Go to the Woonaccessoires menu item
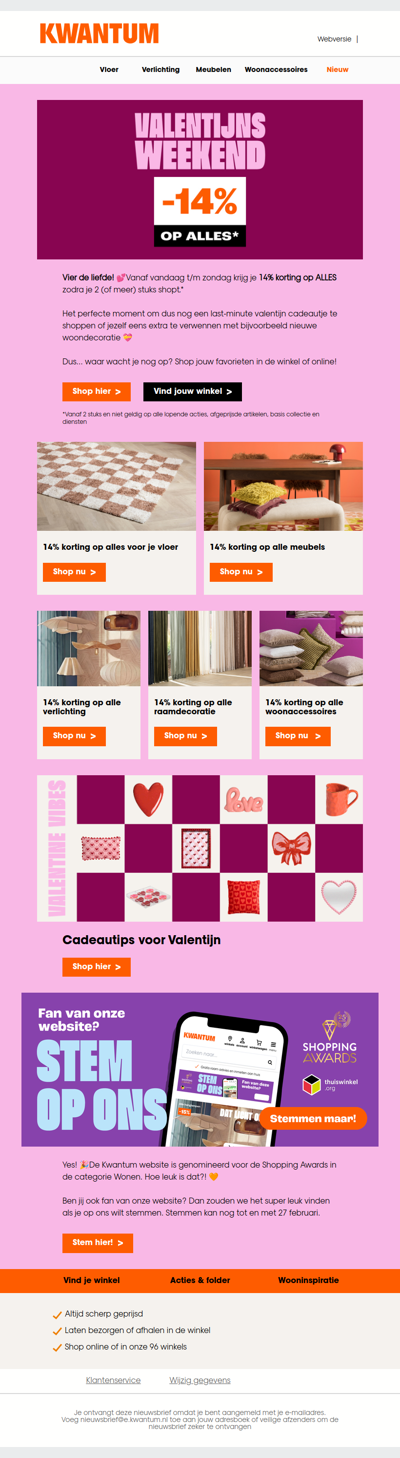 click(276, 70)
